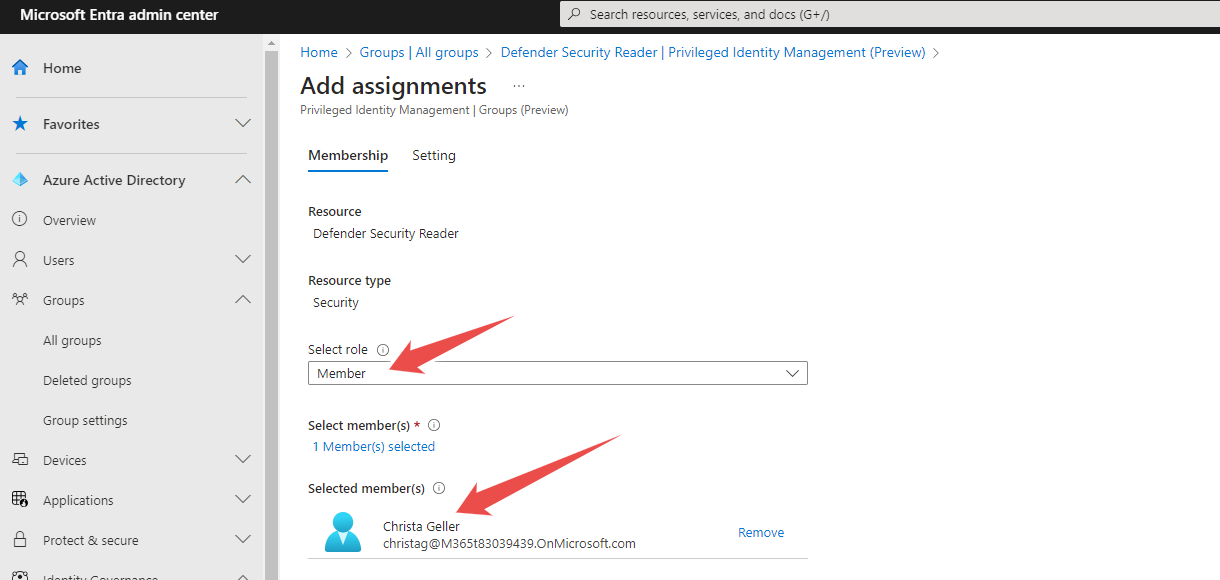Click the Security resource type value
Screen dimensions: 1220x580
(x=336, y=303)
